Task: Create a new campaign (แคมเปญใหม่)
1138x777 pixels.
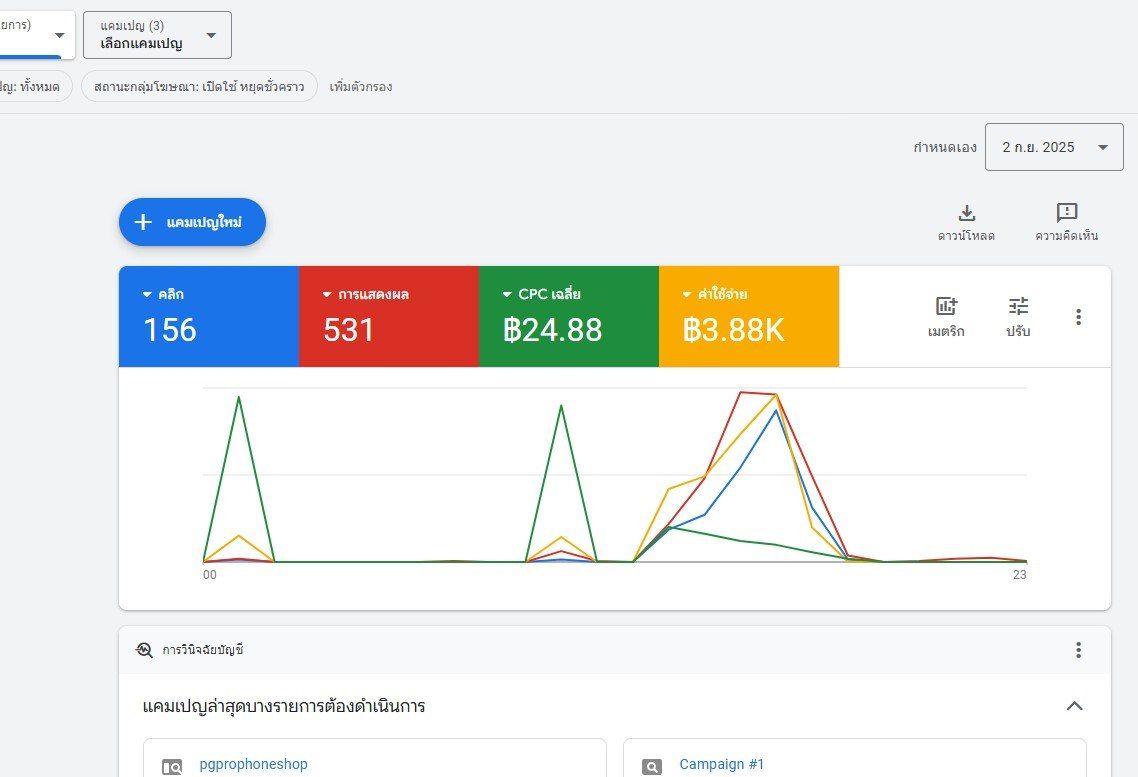Action: click(192, 222)
